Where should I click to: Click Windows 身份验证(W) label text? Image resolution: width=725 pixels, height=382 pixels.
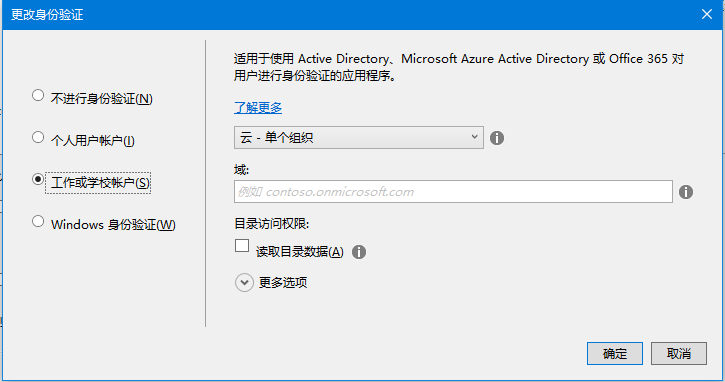(x=113, y=225)
